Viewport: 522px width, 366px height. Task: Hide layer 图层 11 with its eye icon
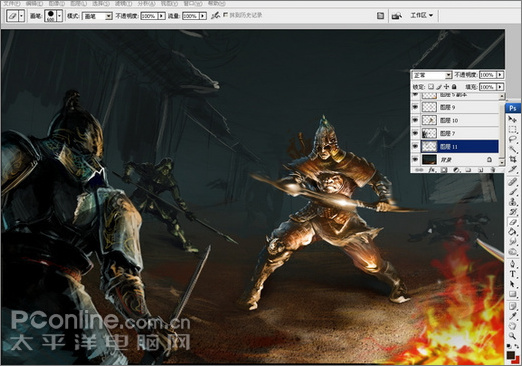[x=415, y=146]
